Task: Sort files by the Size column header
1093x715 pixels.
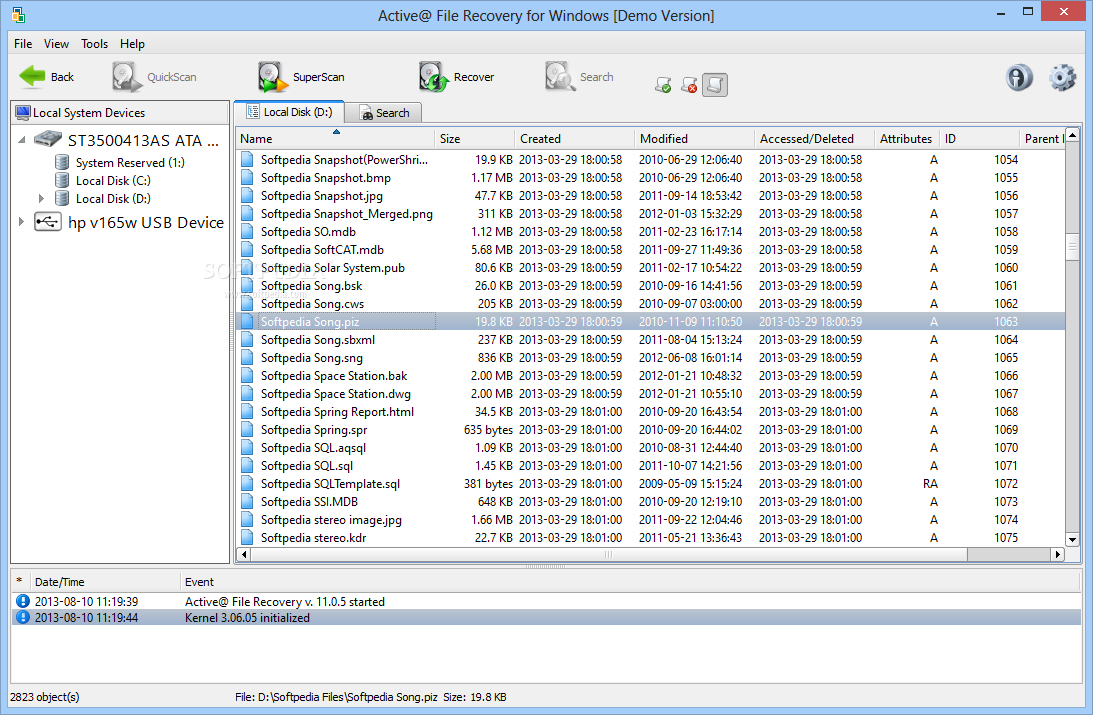Action: [475, 139]
